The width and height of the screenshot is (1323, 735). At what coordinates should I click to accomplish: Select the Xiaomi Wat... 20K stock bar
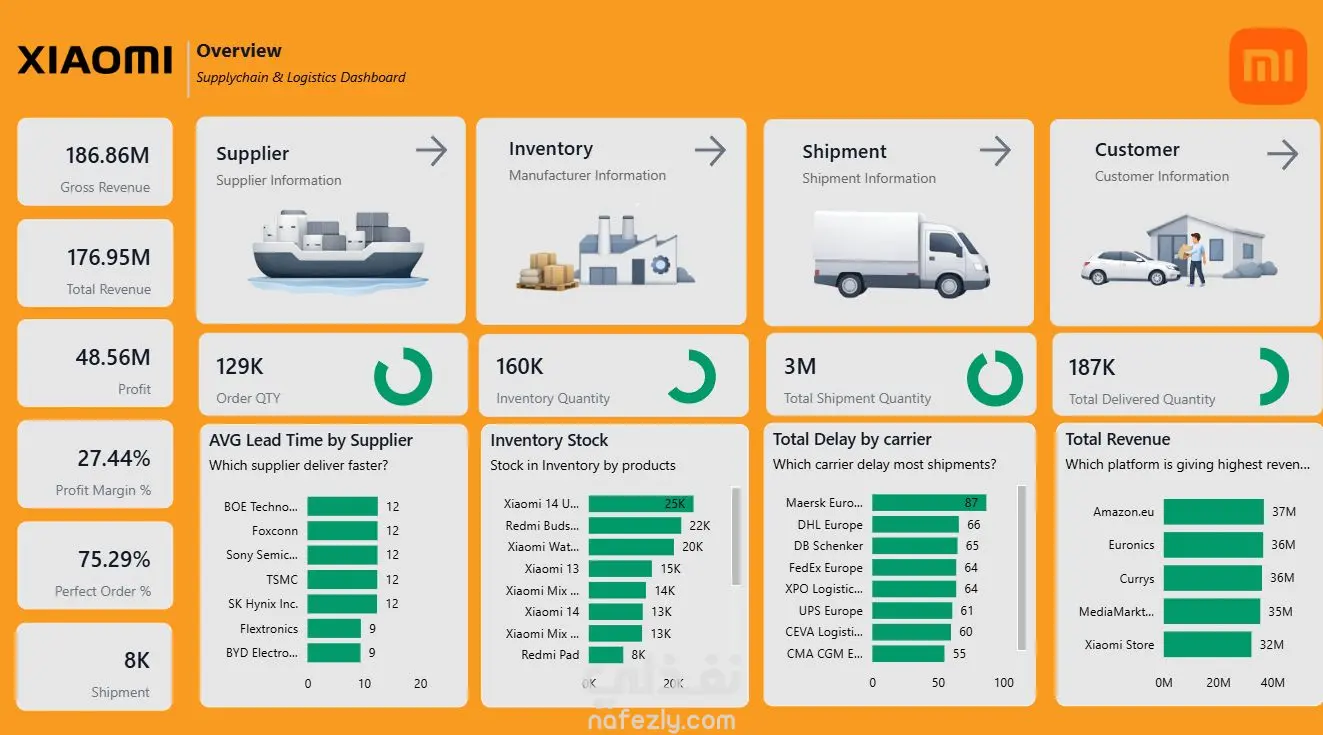point(631,547)
